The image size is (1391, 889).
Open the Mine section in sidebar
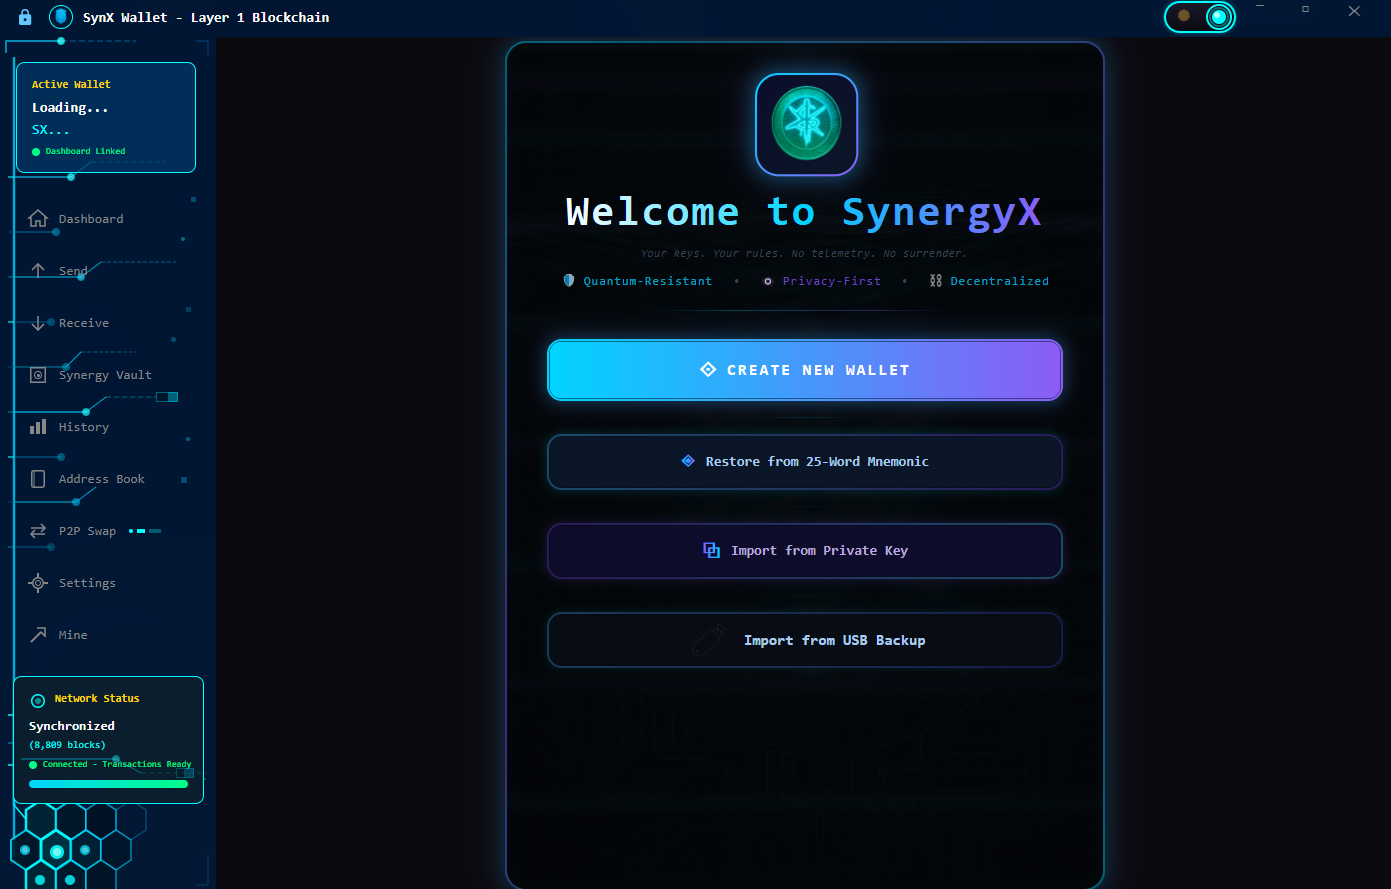[72, 635]
